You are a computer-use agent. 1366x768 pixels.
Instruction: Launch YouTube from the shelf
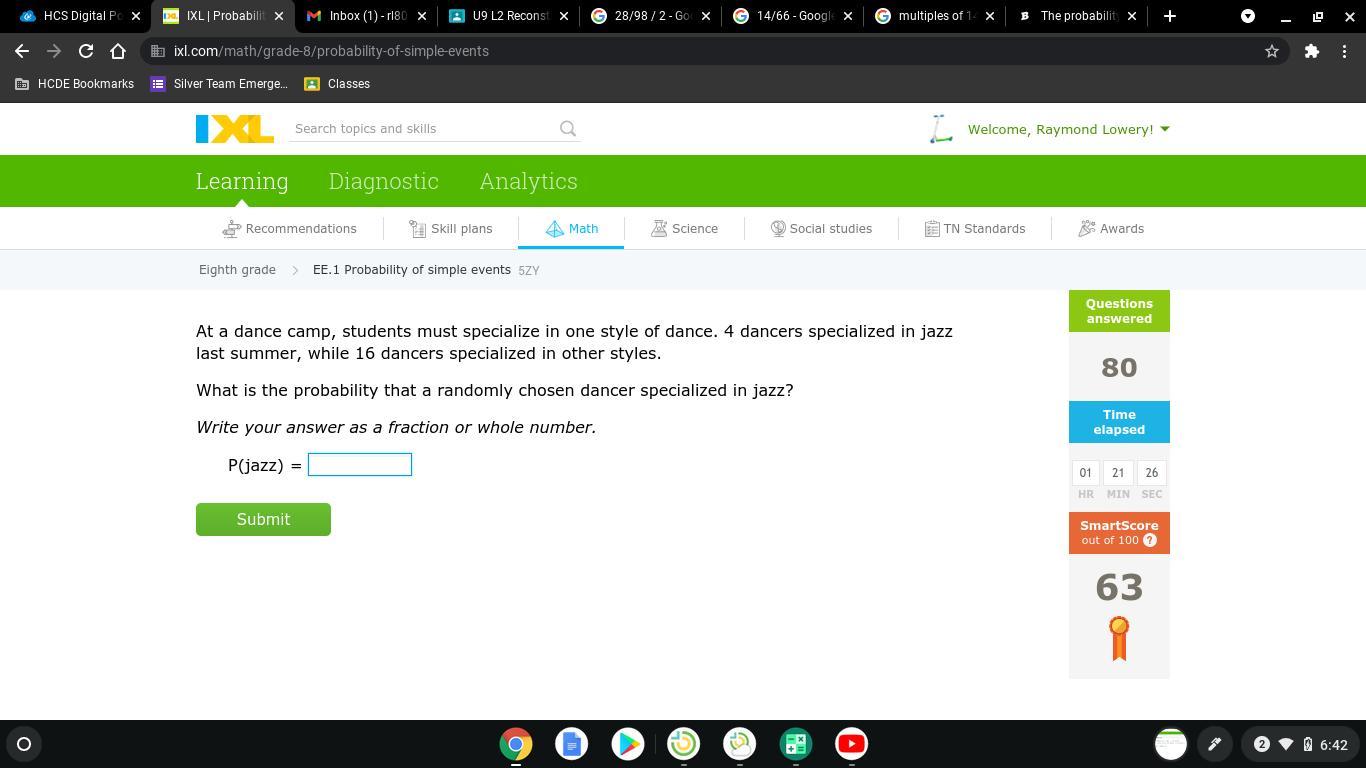tap(852, 744)
